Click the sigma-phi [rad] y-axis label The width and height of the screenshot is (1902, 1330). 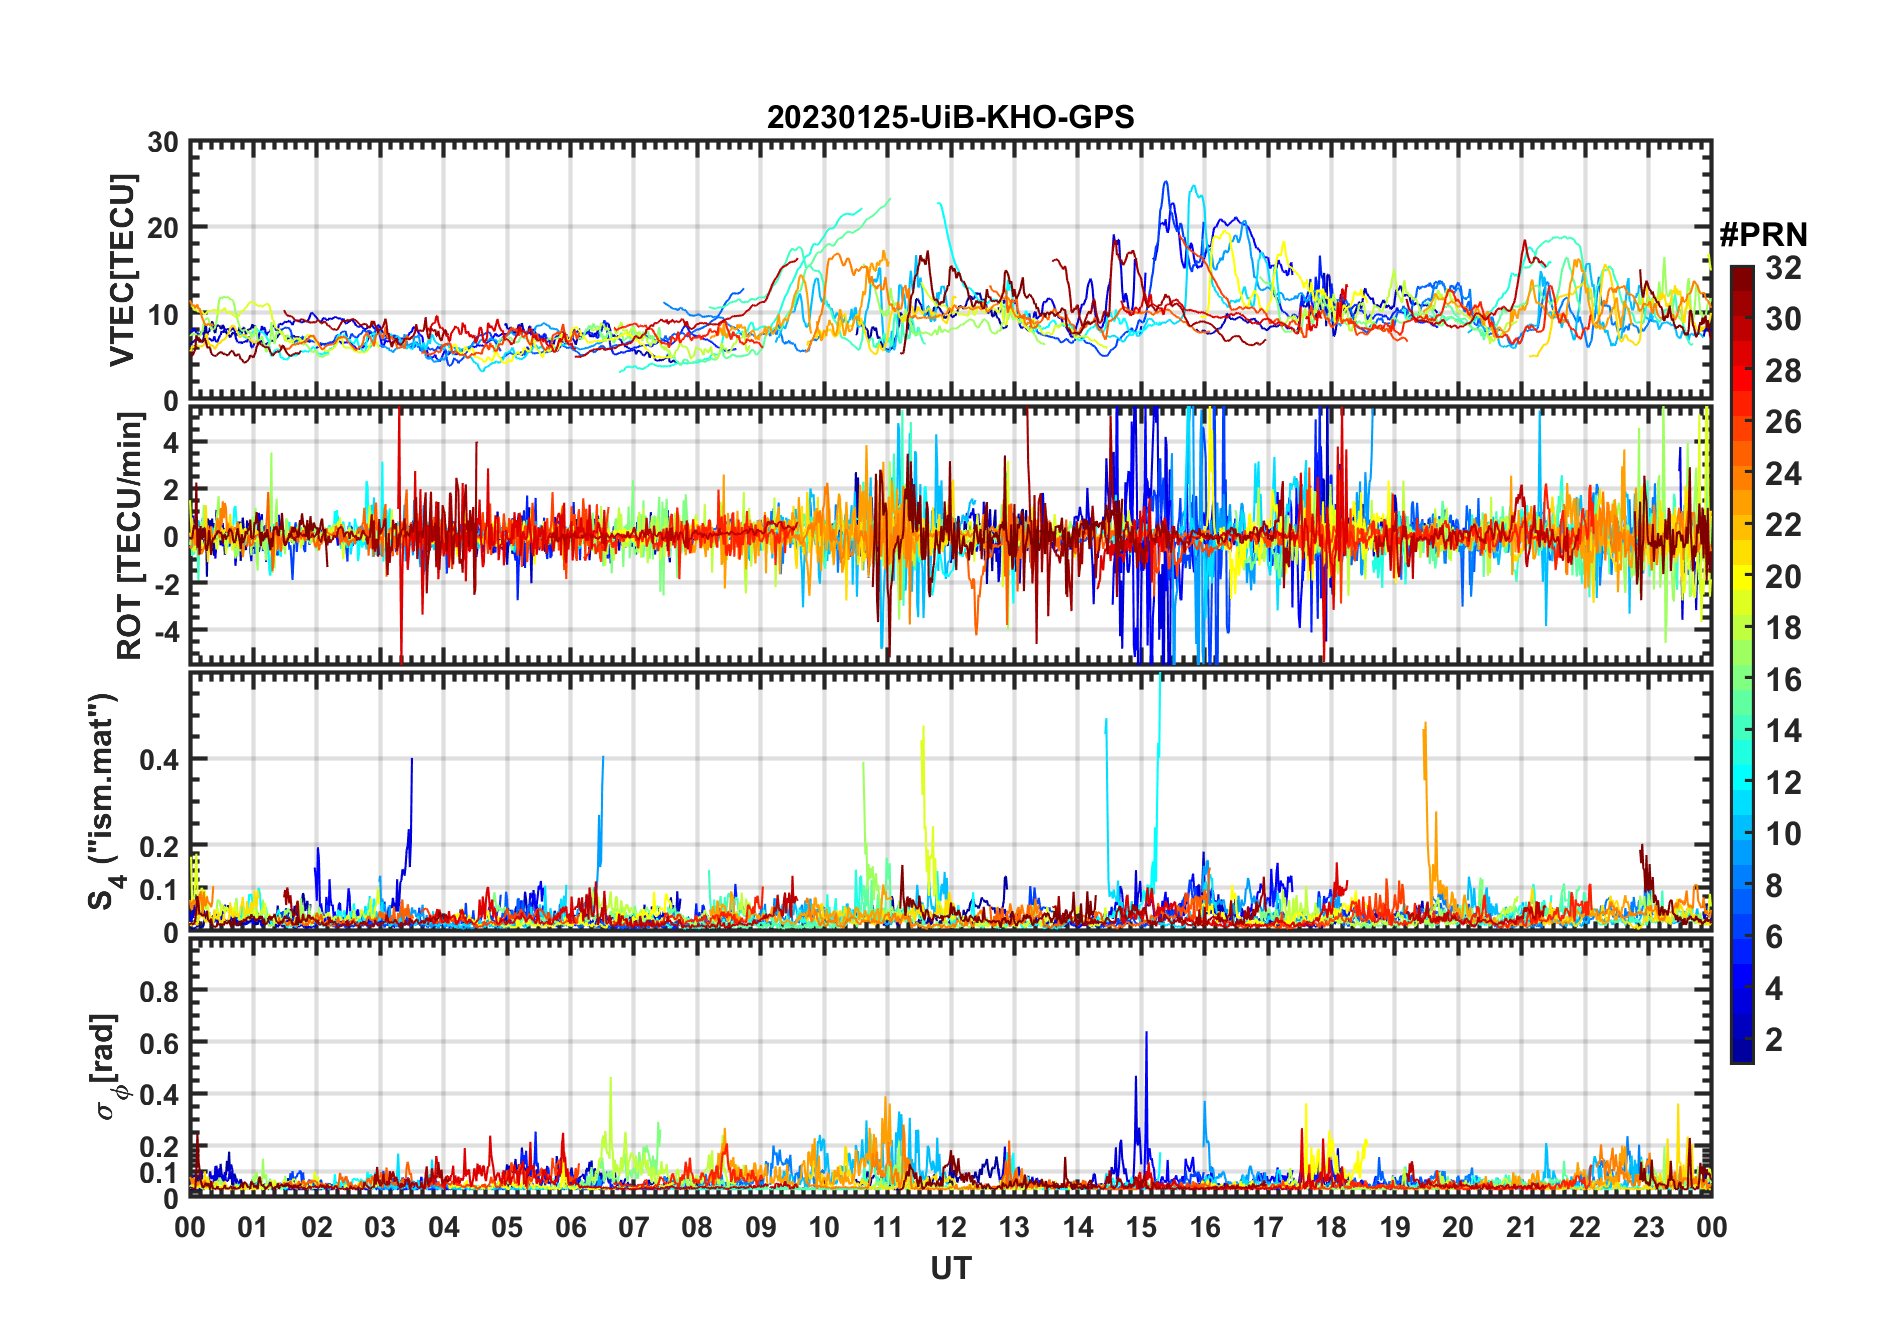coord(108,1067)
